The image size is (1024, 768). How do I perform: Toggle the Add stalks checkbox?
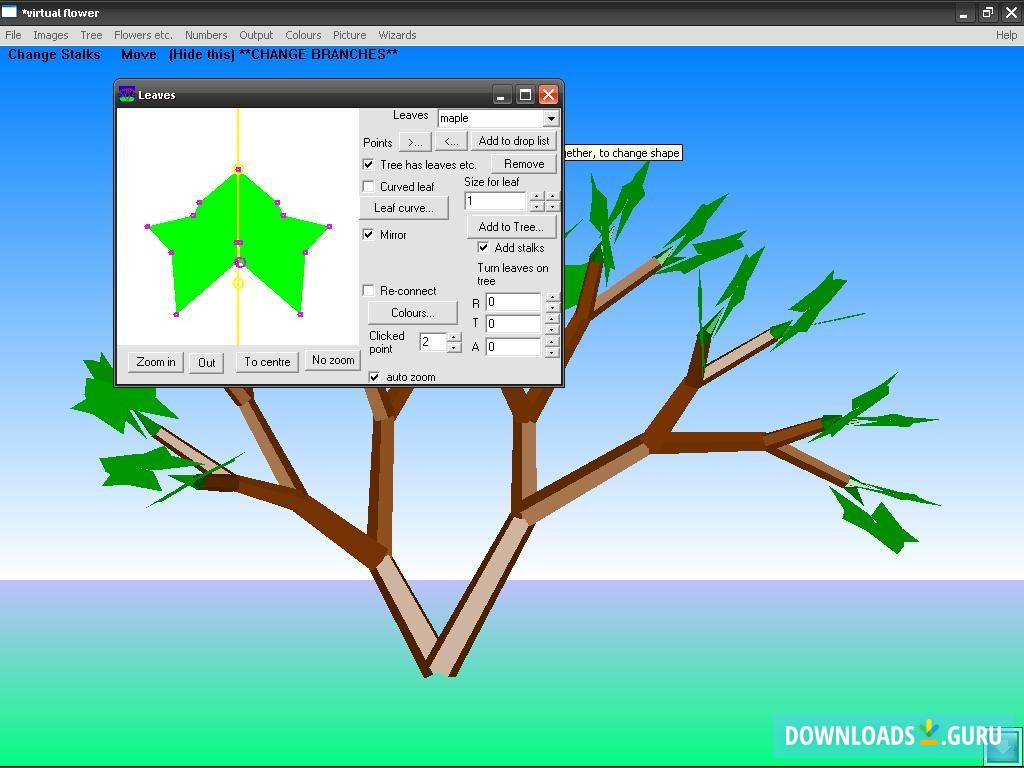pos(483,248)
